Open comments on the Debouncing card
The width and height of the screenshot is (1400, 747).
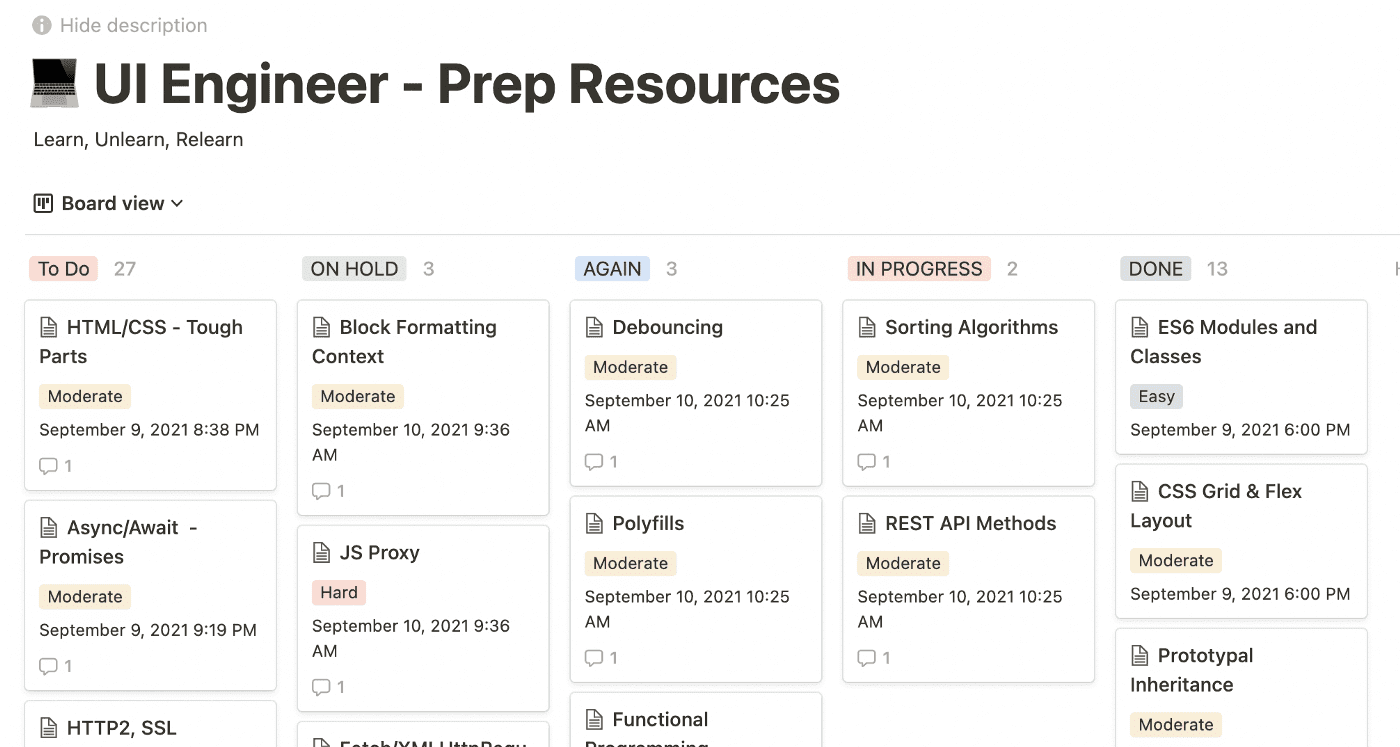(x=596, y=461)
